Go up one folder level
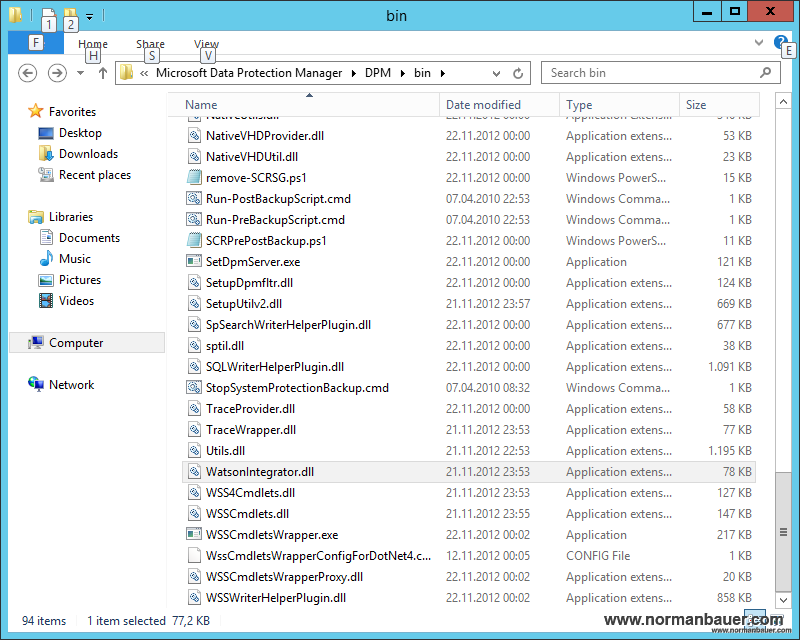The height and width of the screenshot is (640, 800). click(x=103, y=73)
